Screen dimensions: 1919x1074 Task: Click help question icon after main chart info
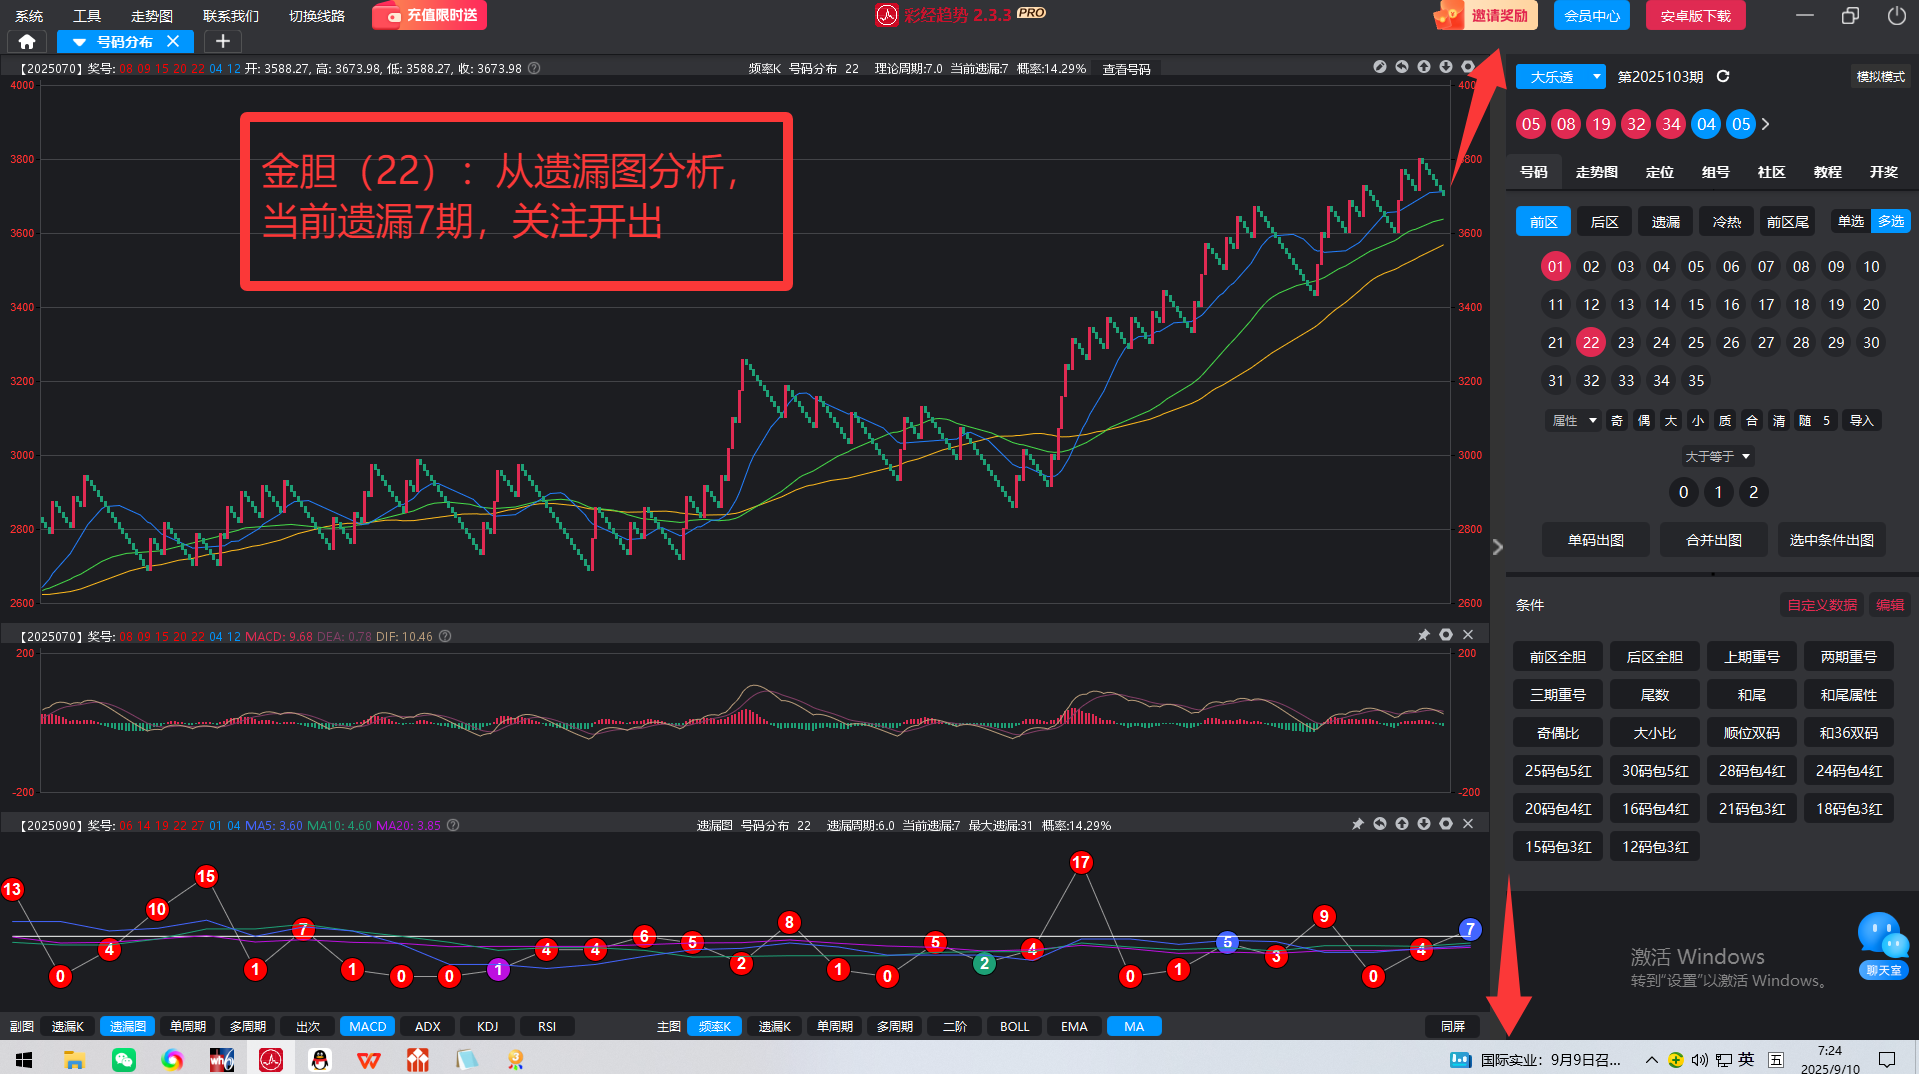(534, 68)
